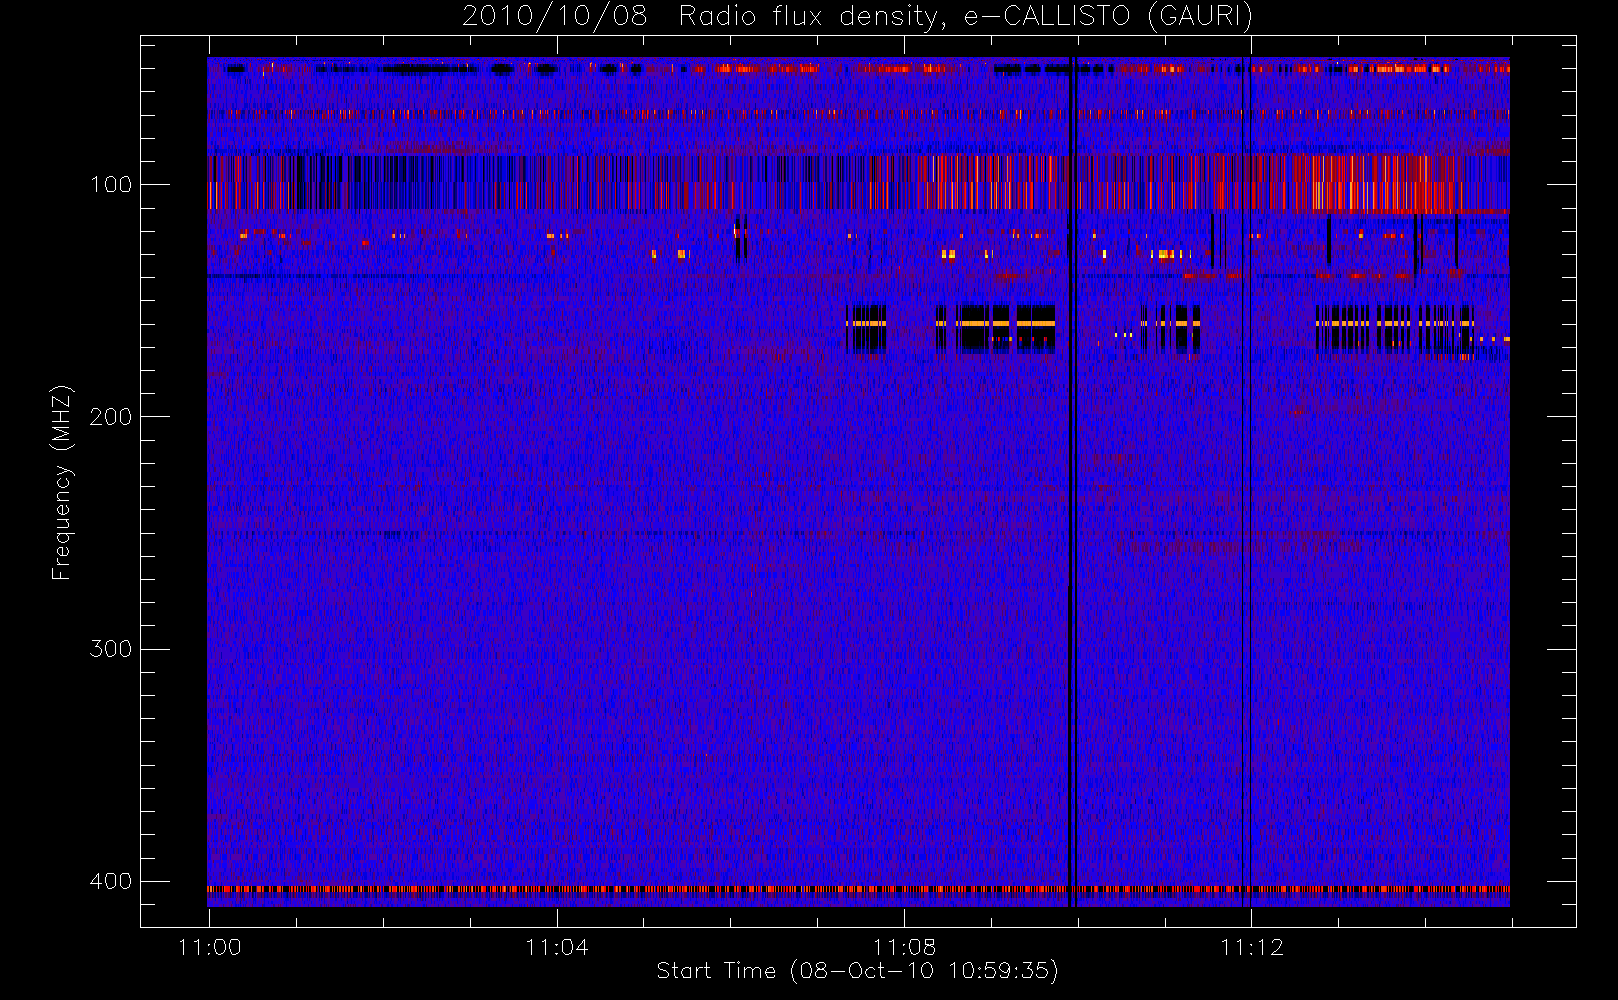Screen dimensions: 1618x1000
Task: Click the '11:08' time tick label
Action: coord(904,947)
